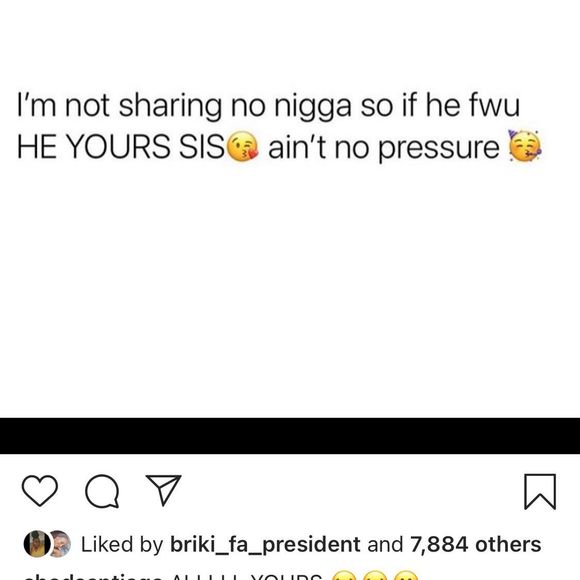The image size is (580, 580).
Task: Open the caption author's username at bottom
Action: pyautogui.click(x=92, y=577)
